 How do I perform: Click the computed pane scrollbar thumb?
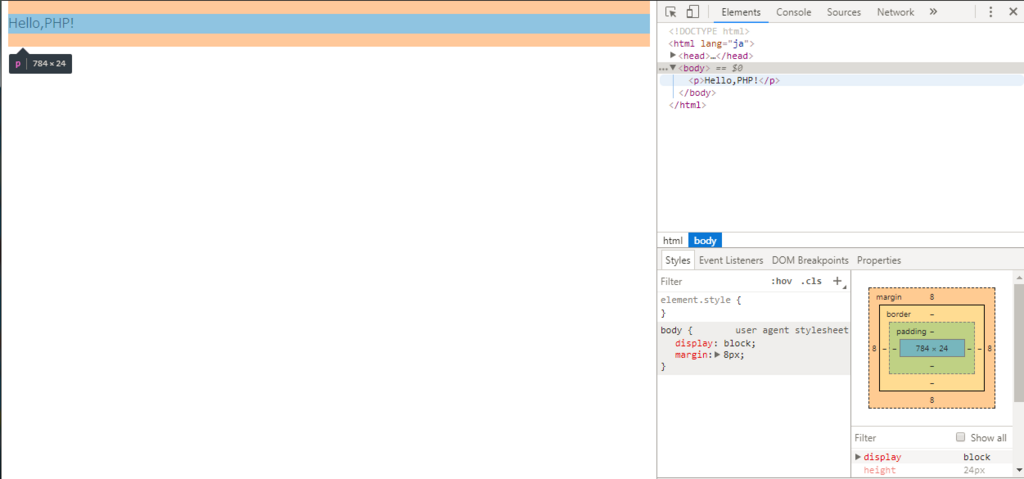(1018, 342)
